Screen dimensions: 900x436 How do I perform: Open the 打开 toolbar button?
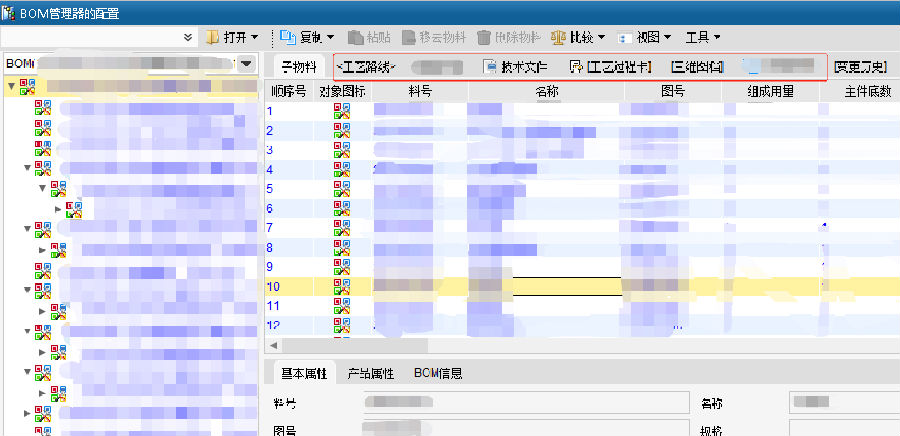coord(231,38)
